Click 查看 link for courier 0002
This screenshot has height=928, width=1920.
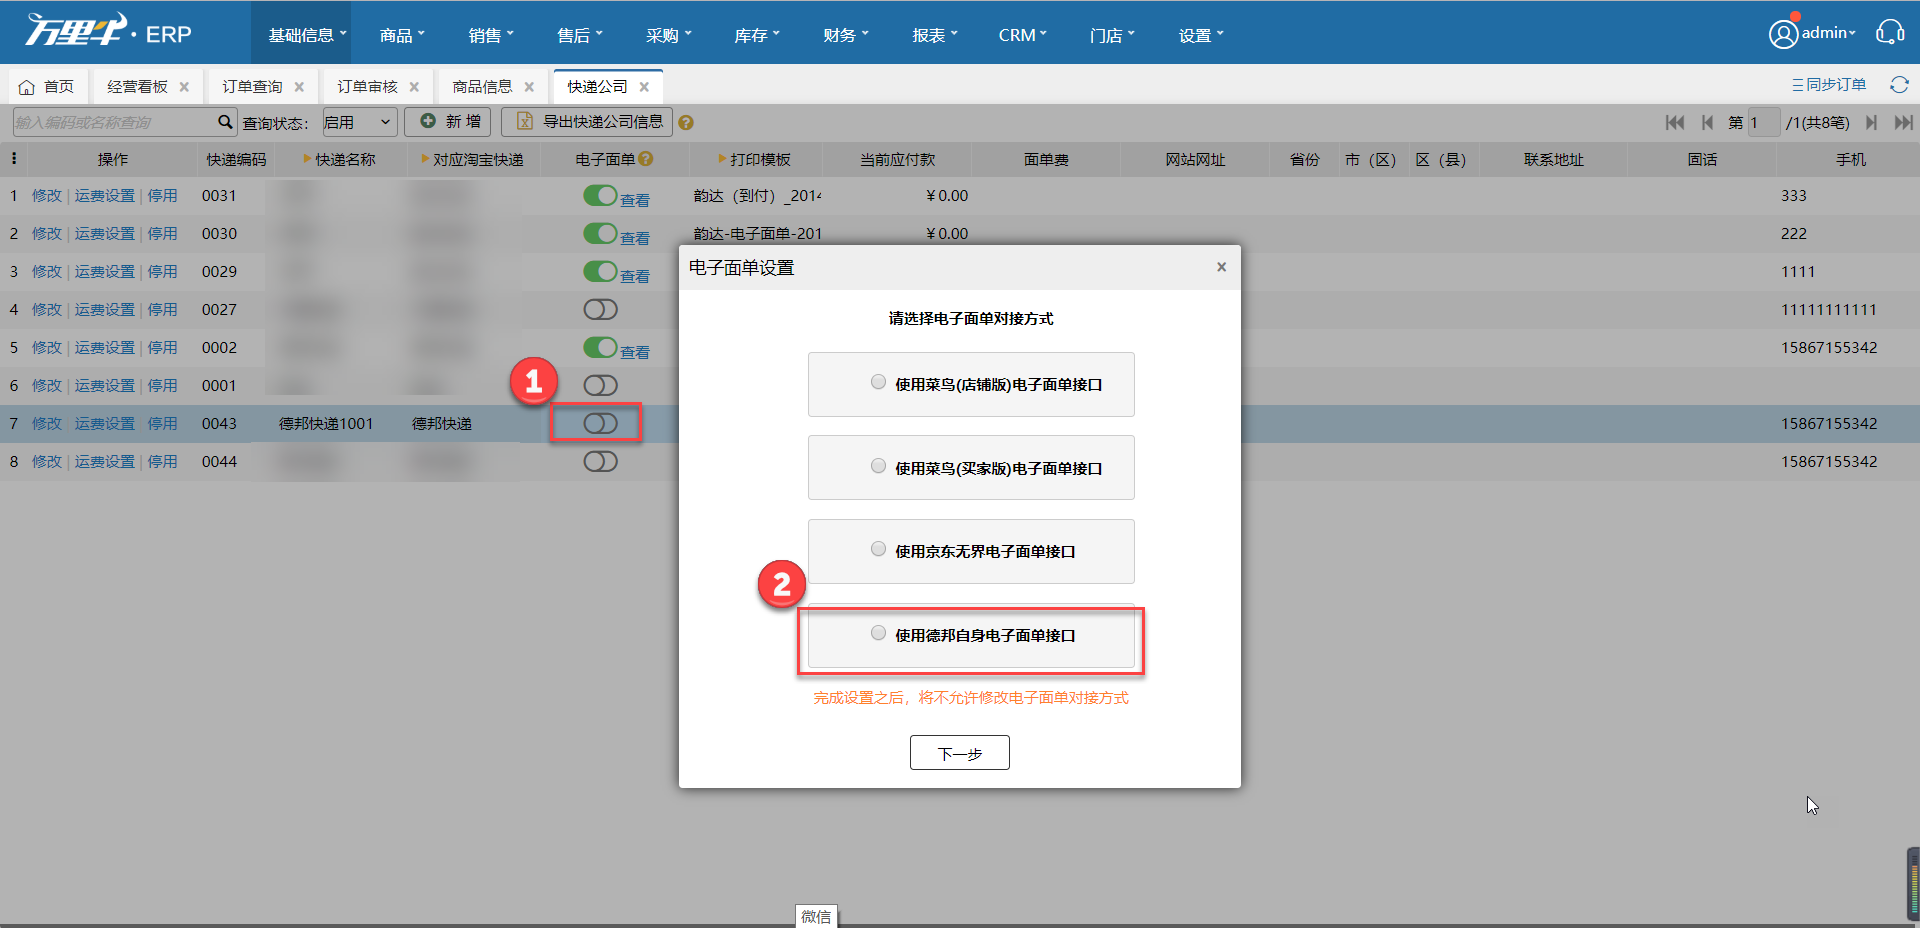635,352
